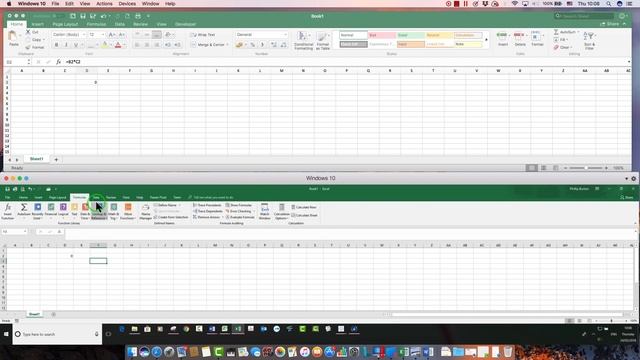Click fx insert function beside Mac formula bar
640x360 pixels.
click(x=58, y=62)
